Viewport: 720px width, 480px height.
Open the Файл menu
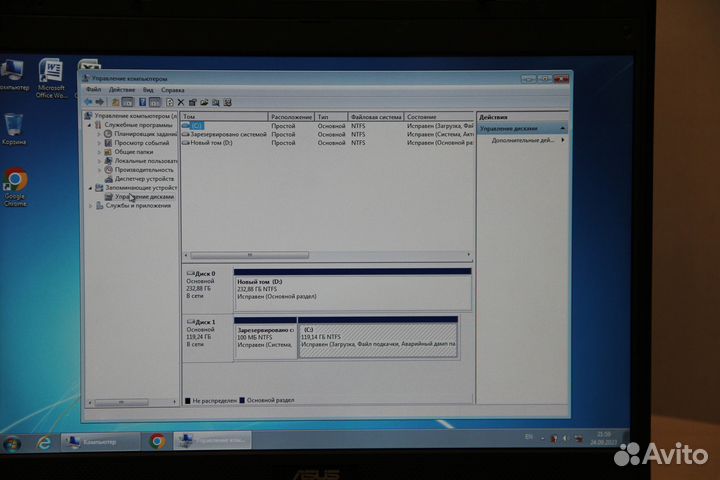(93, 90)
